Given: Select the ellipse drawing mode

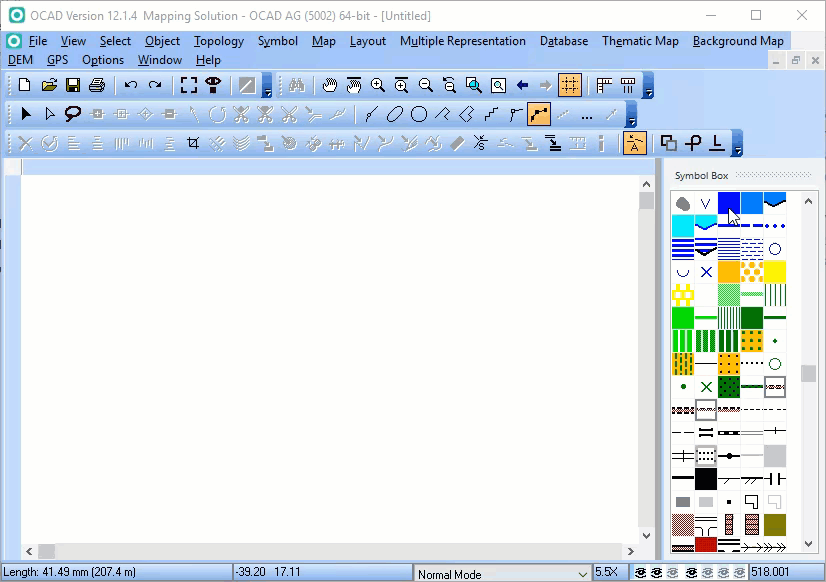Looking at the screenshot, I should [x=395, y=114].
